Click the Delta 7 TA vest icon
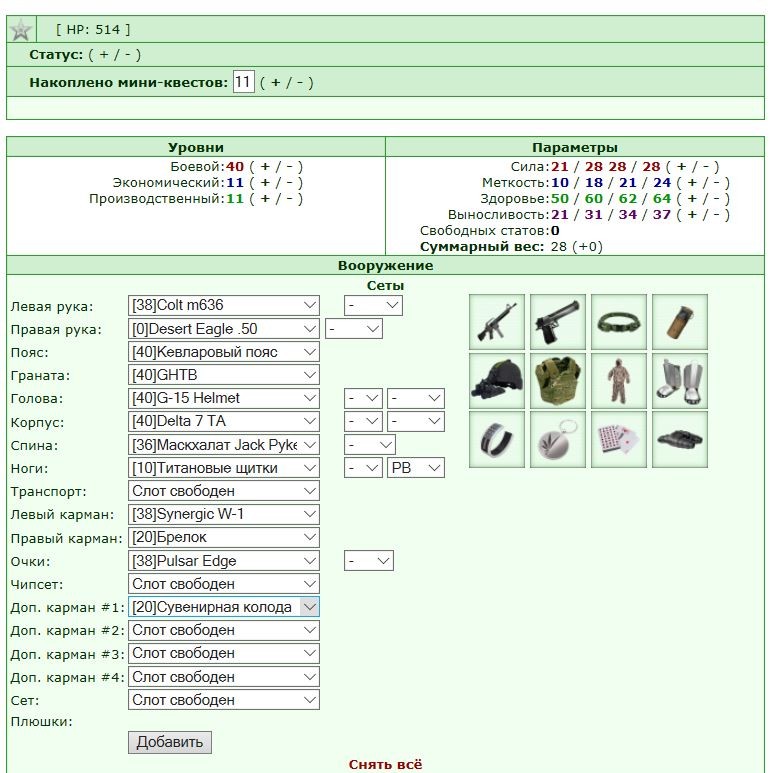 [x=558, y=381]
